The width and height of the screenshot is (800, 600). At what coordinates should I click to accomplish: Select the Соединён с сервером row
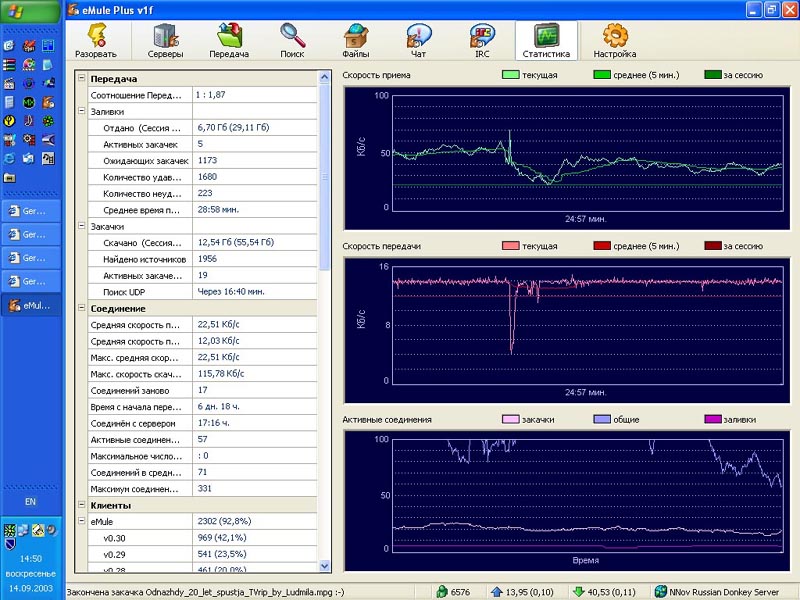[203, 423]
